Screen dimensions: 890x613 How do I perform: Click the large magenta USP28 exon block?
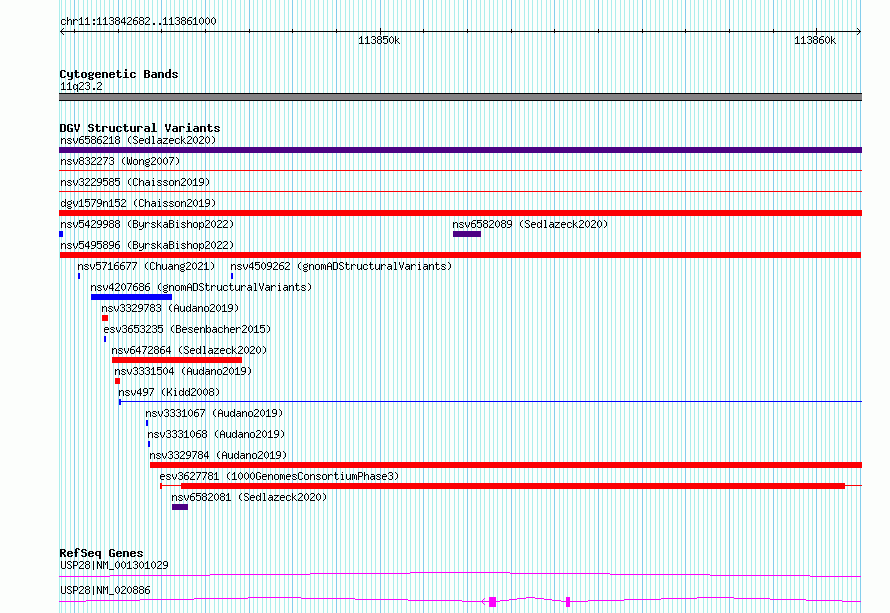pyautogui.click(x=492, y=602)
